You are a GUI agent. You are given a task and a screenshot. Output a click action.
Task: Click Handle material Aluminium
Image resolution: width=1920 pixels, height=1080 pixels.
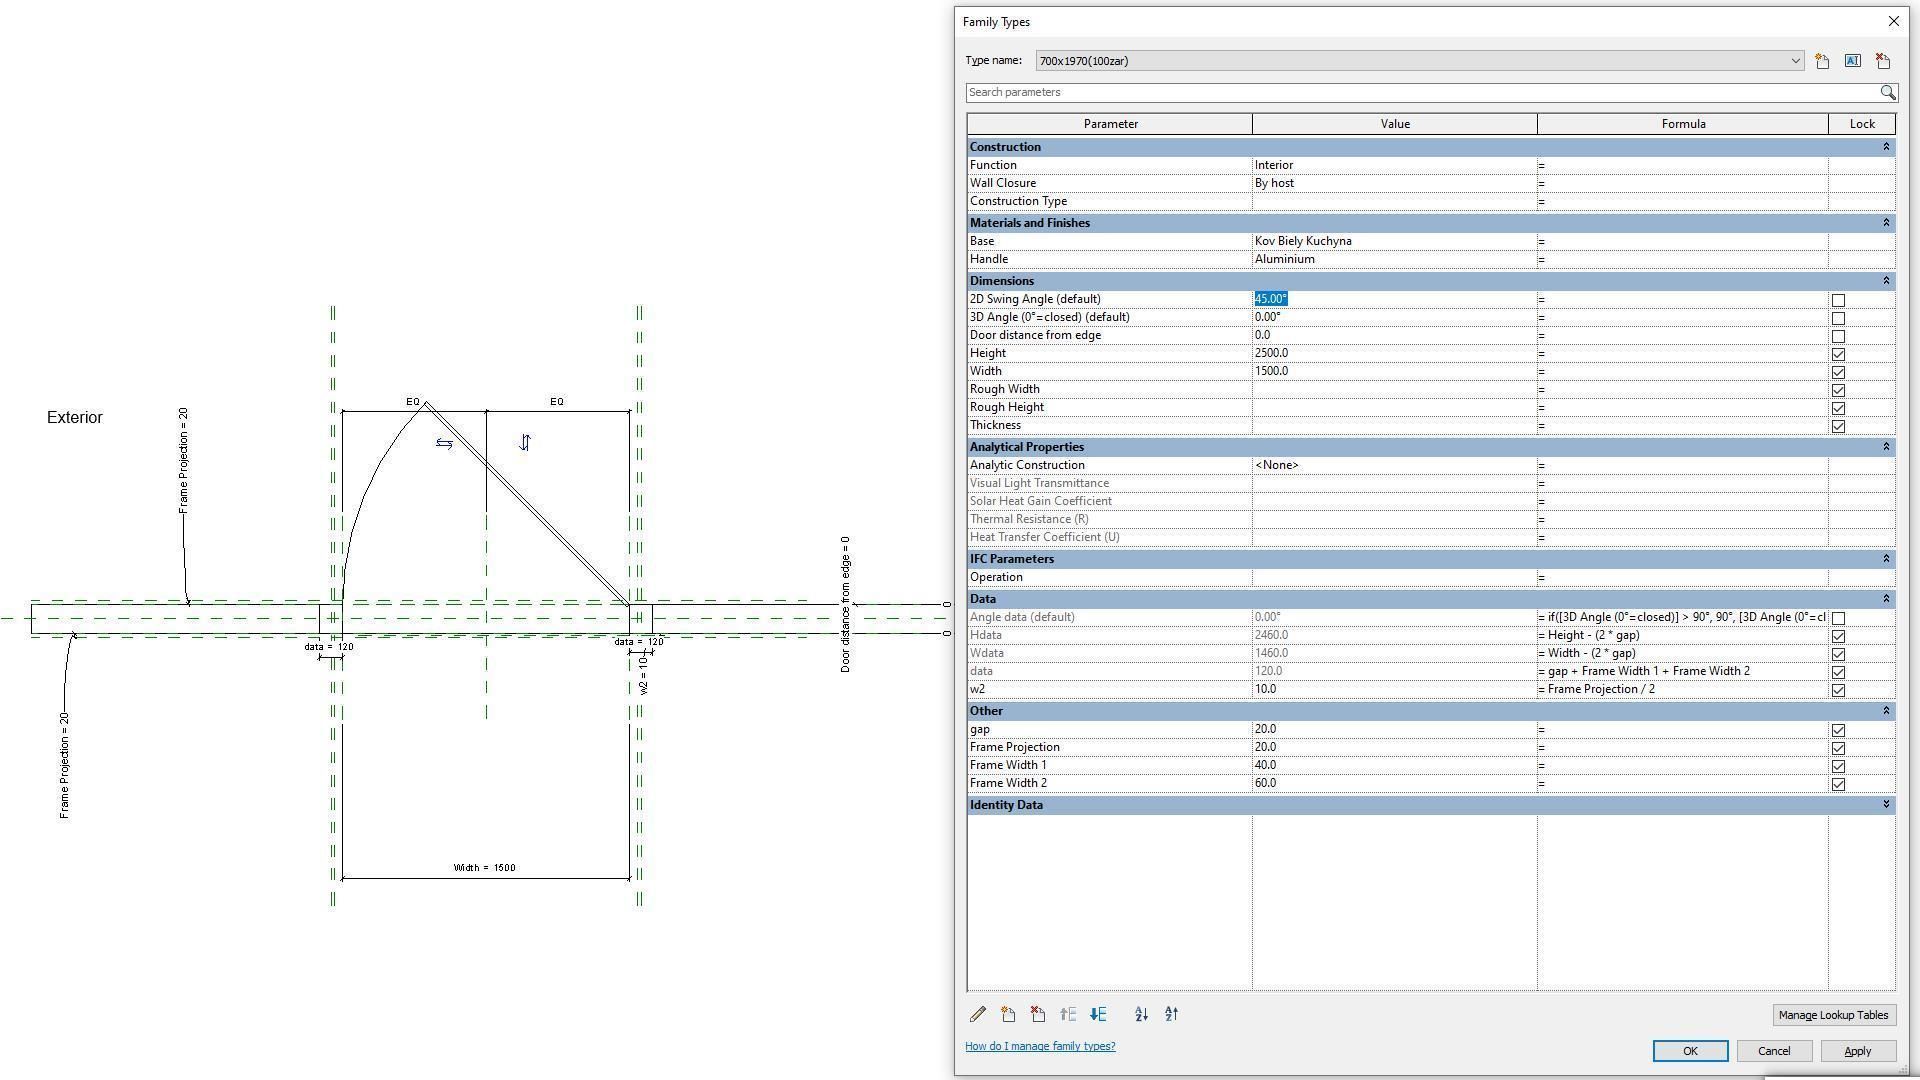click(1394, 259)
